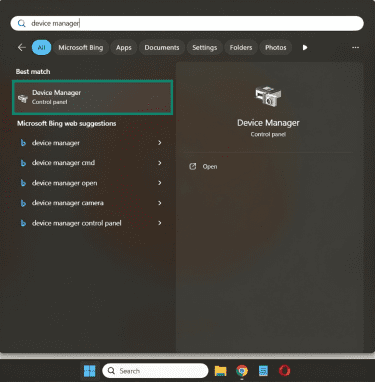Expand 'device manager cmd' suggestion chevron

click(160, 163)
